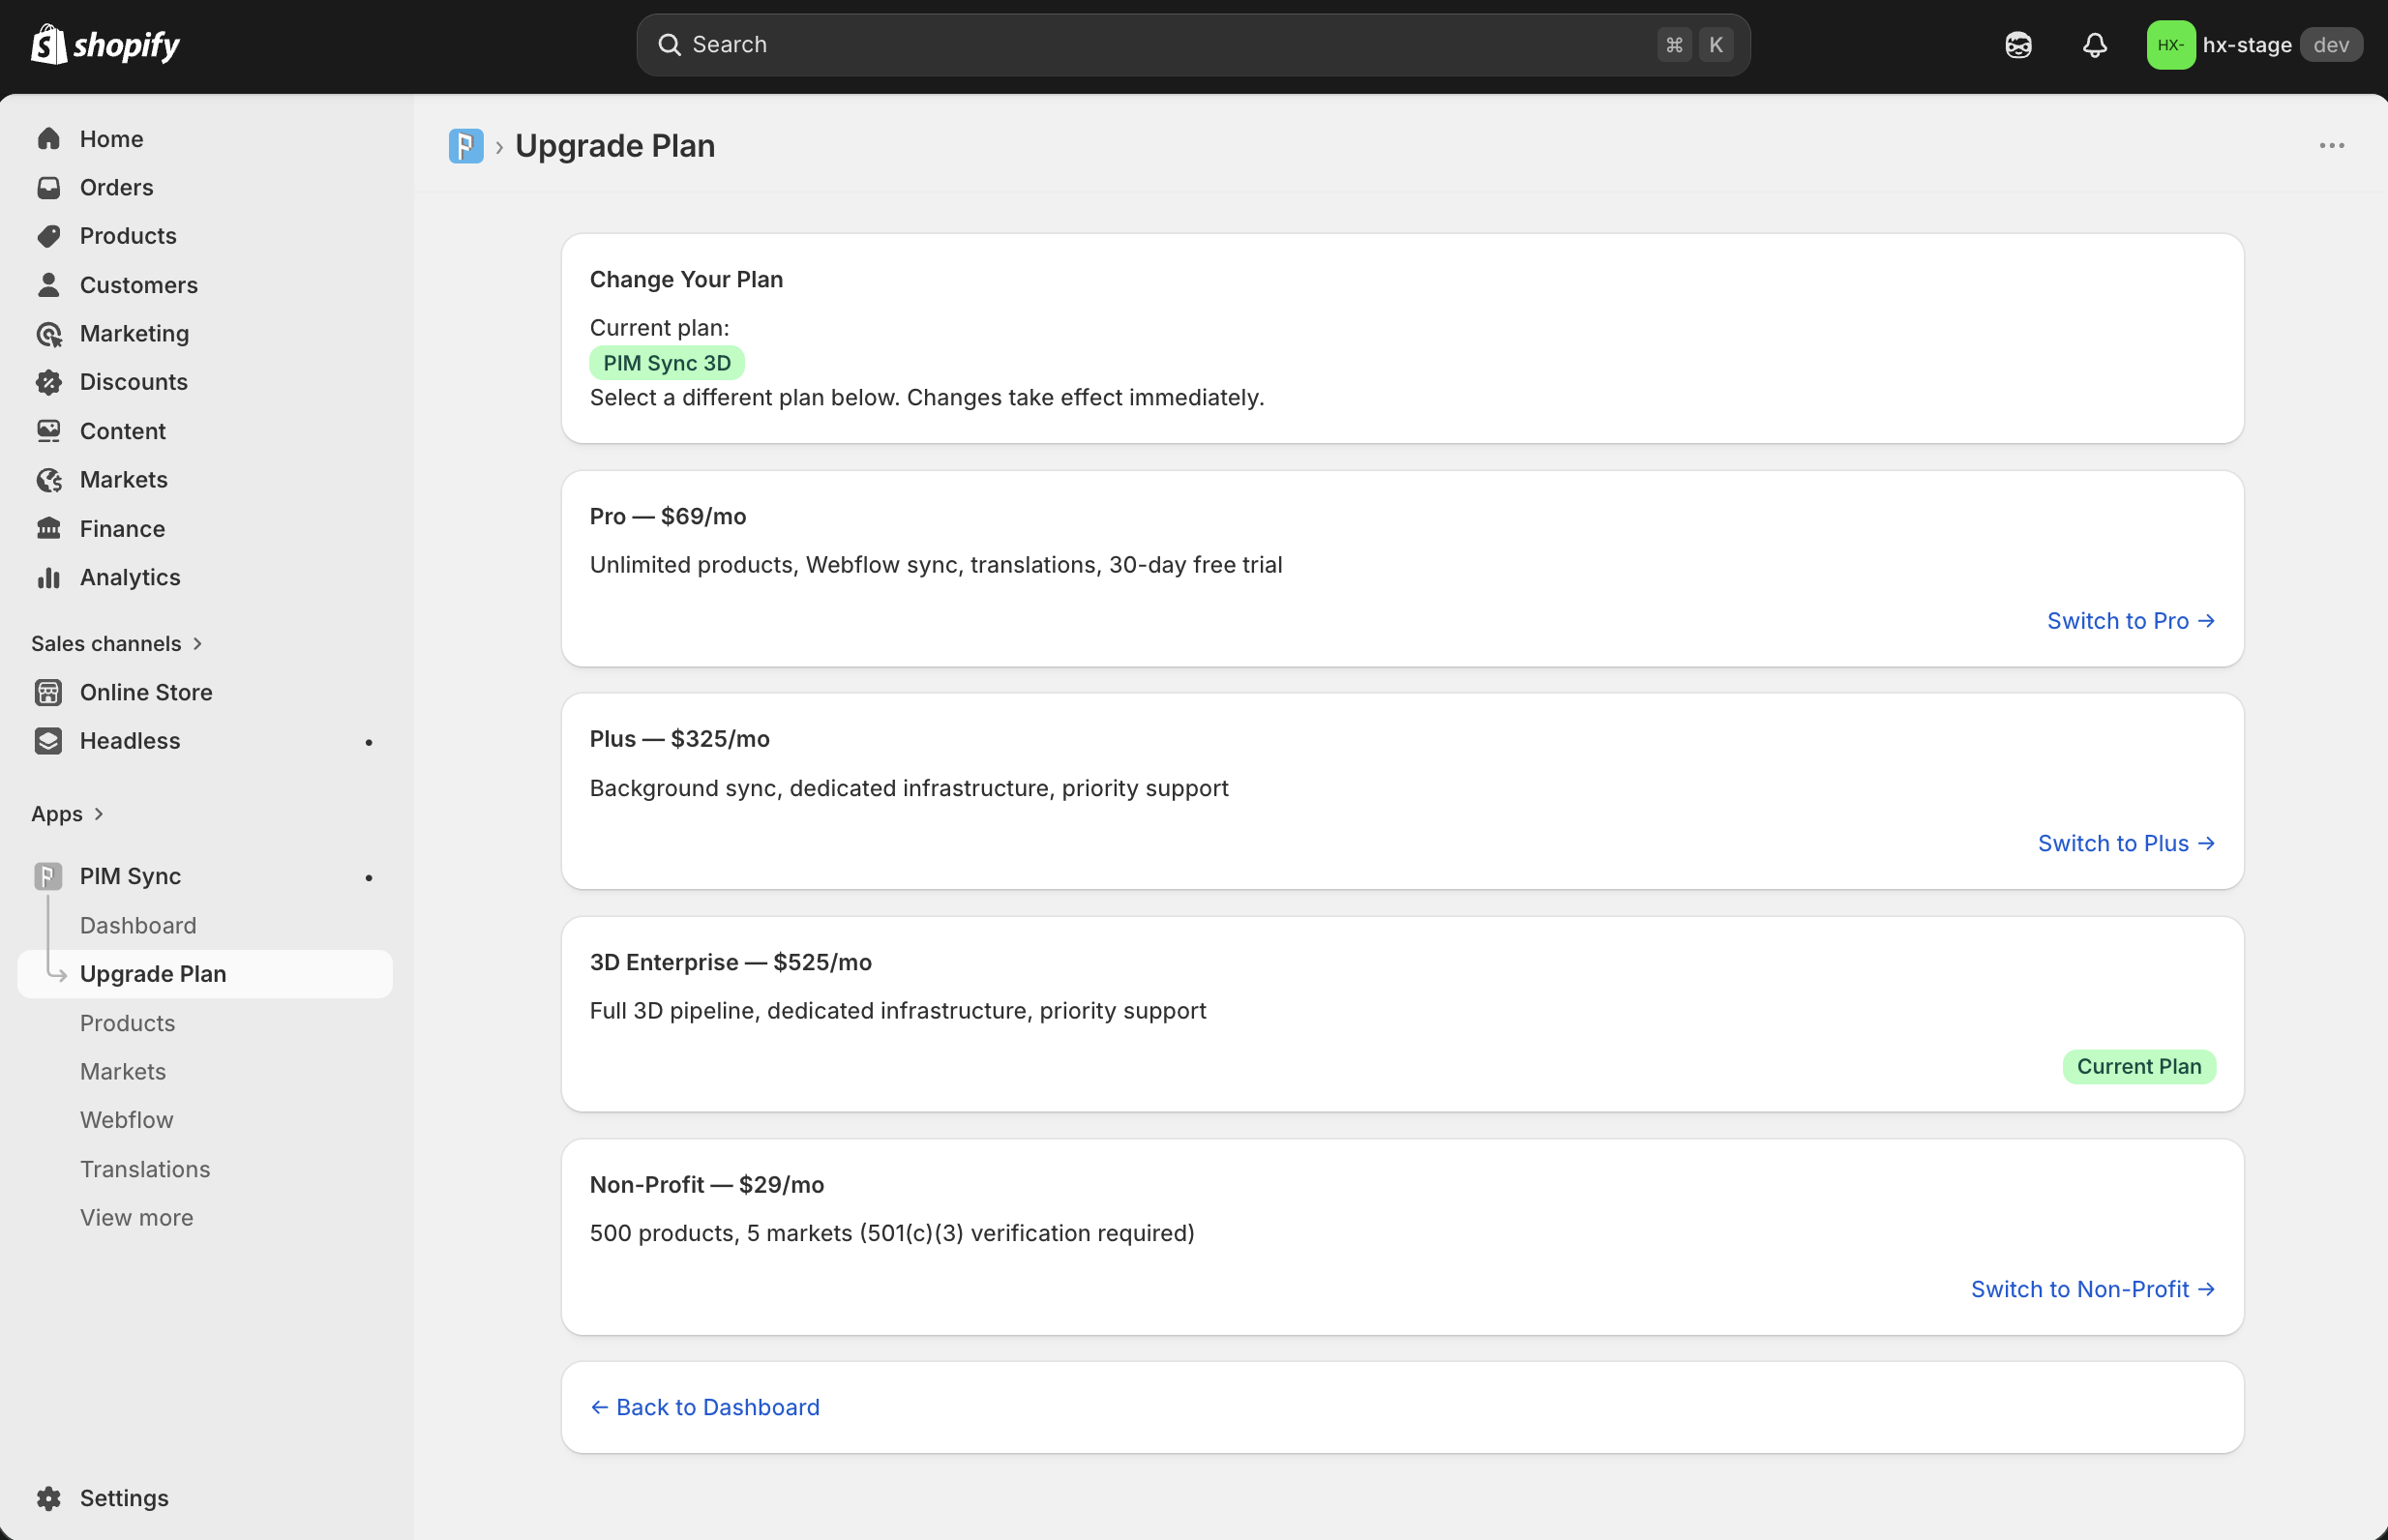Screen dimensions: 2388x1540
Task: Click the Settings gear icon
Action: click(x=49, y=1498)
